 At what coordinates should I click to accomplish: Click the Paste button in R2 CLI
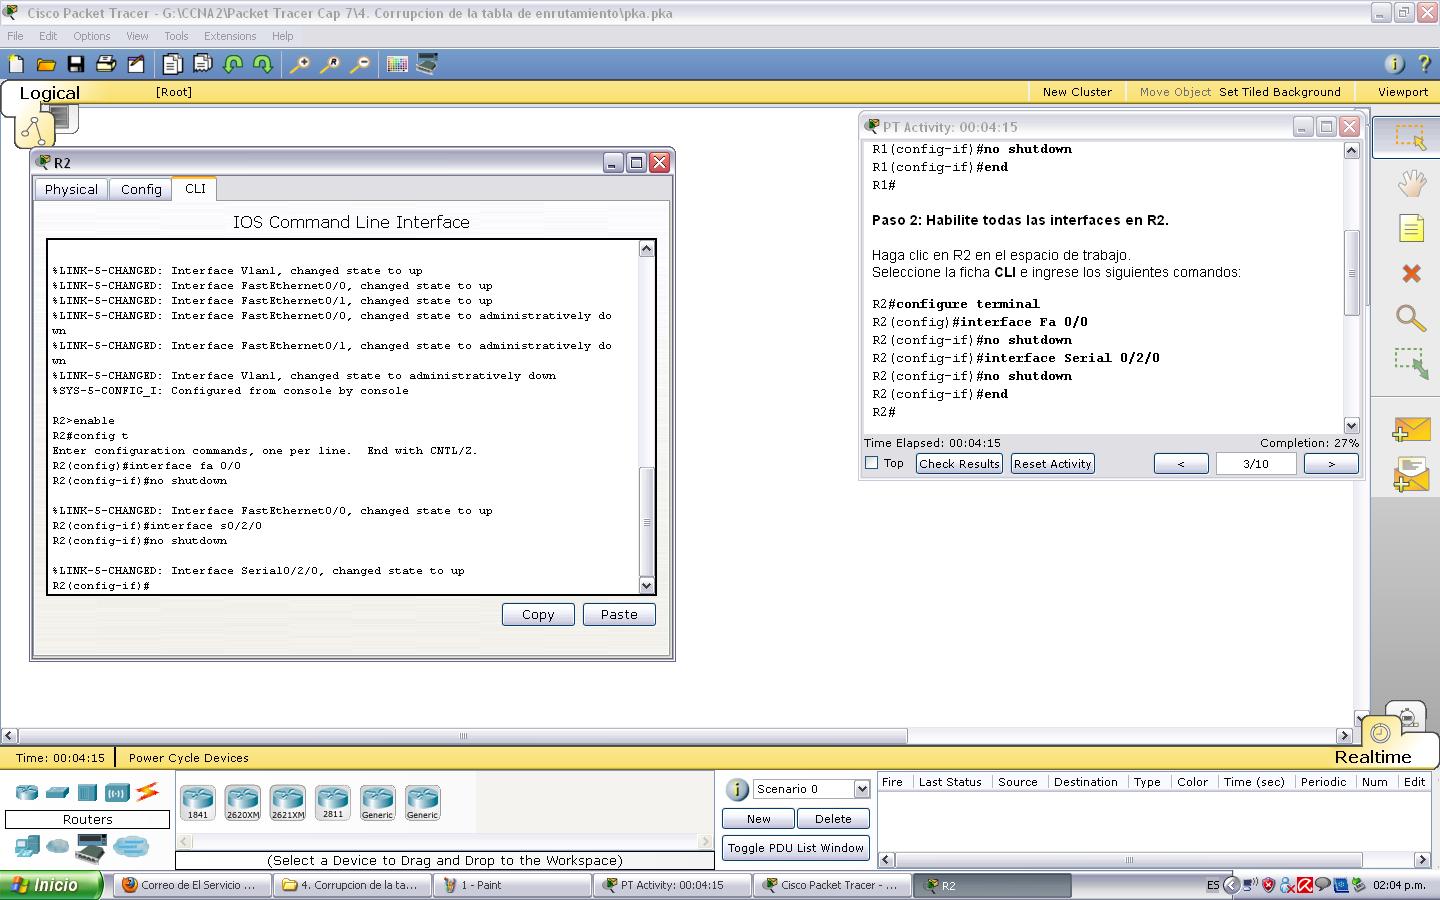click(x=619, y=615)
